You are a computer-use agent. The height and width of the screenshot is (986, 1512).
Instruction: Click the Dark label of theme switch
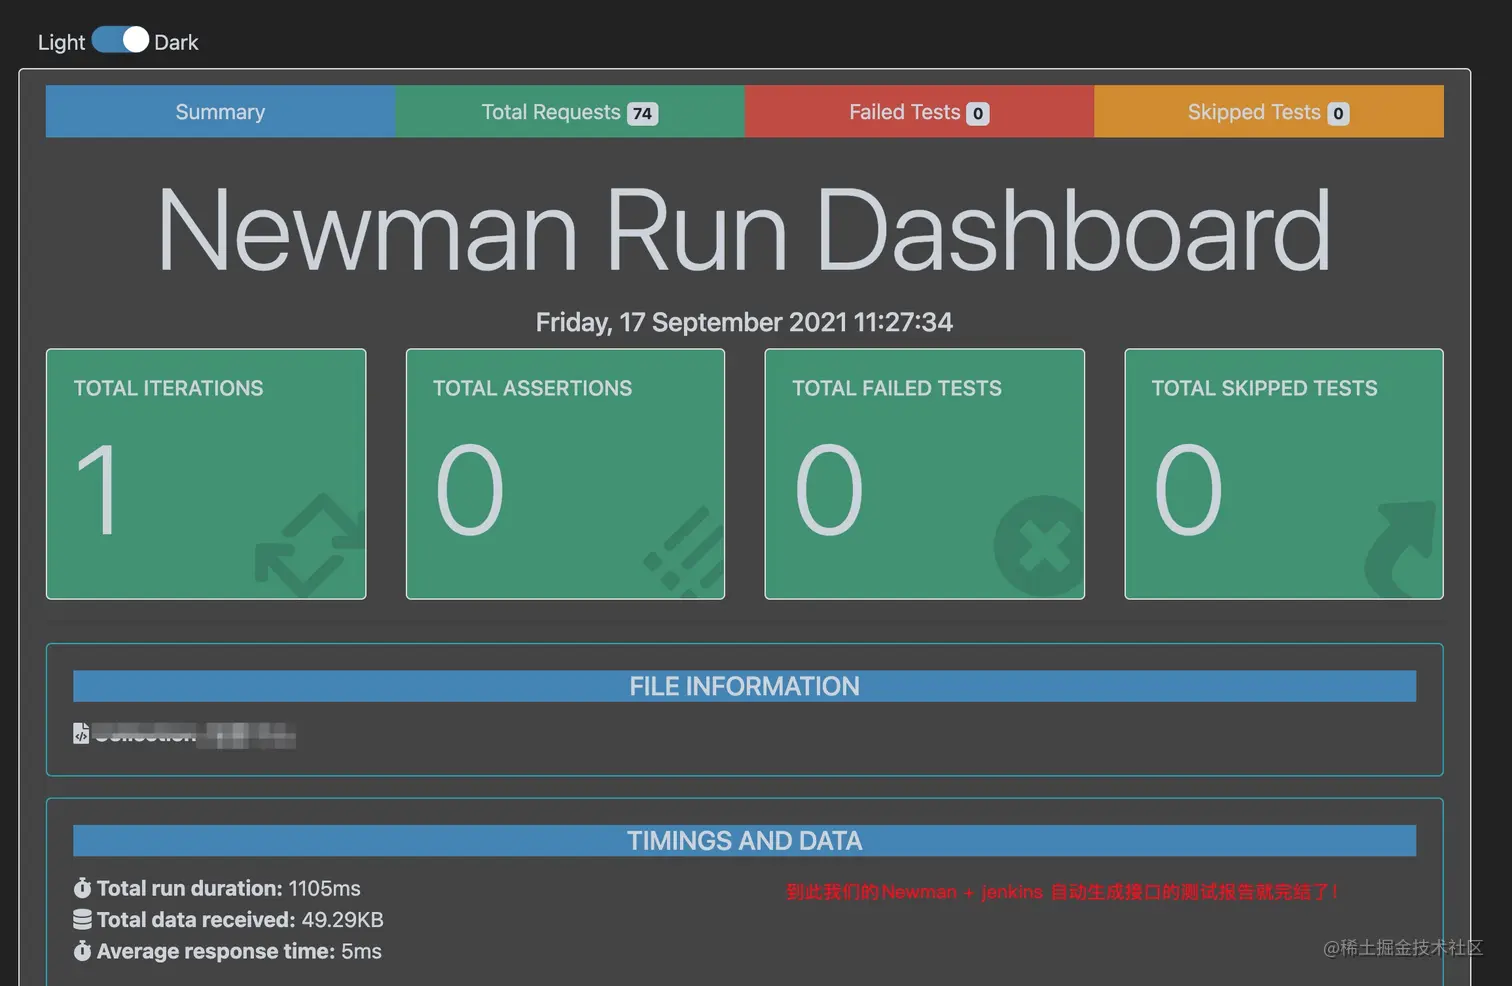coord(176,42)
